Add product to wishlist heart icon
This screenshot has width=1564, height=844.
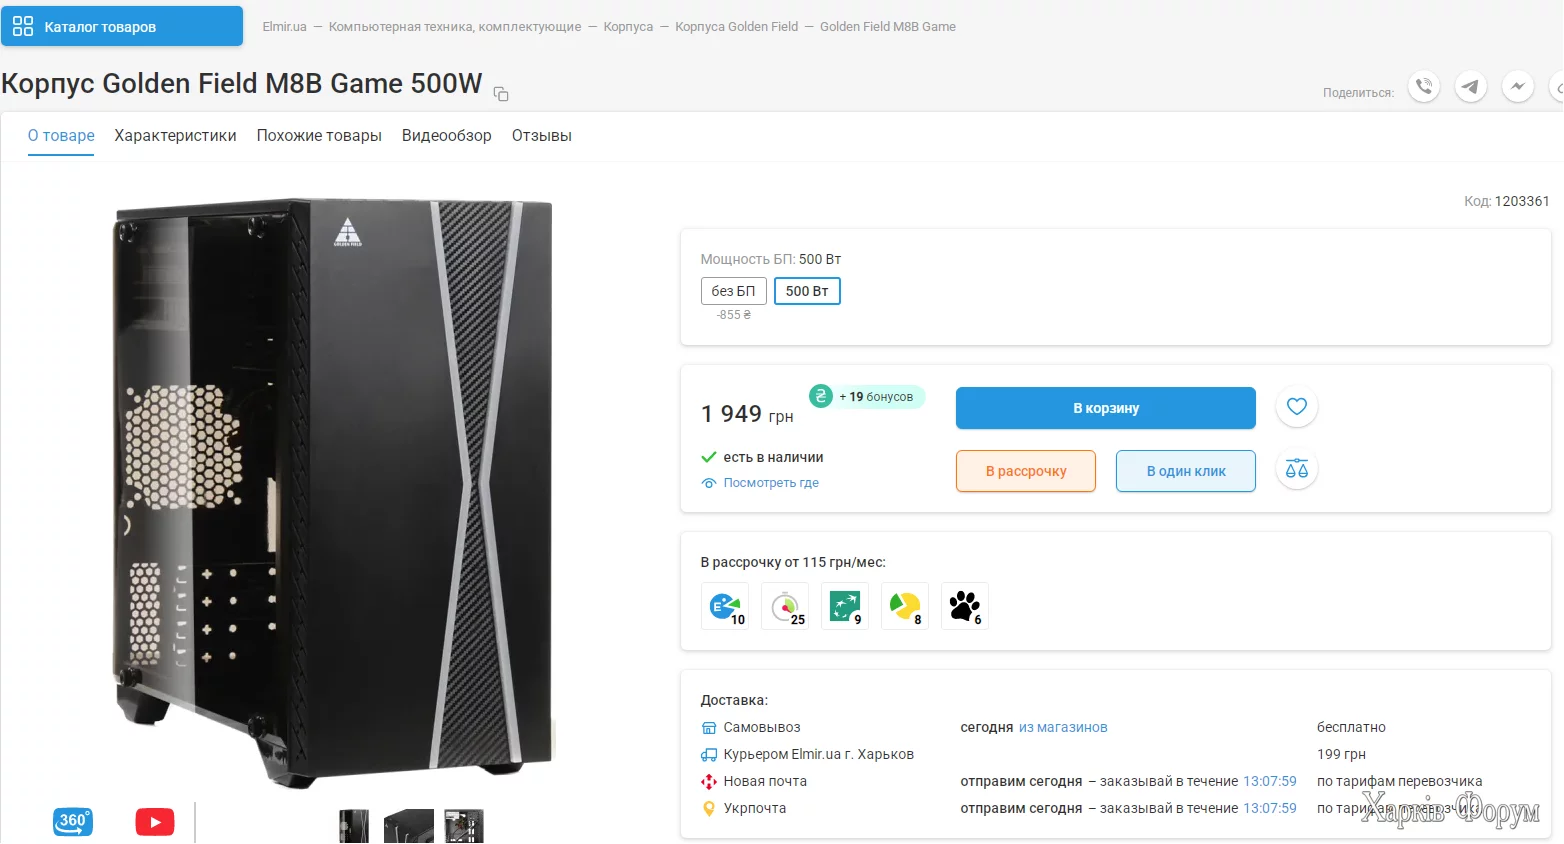coord(1297,407)
